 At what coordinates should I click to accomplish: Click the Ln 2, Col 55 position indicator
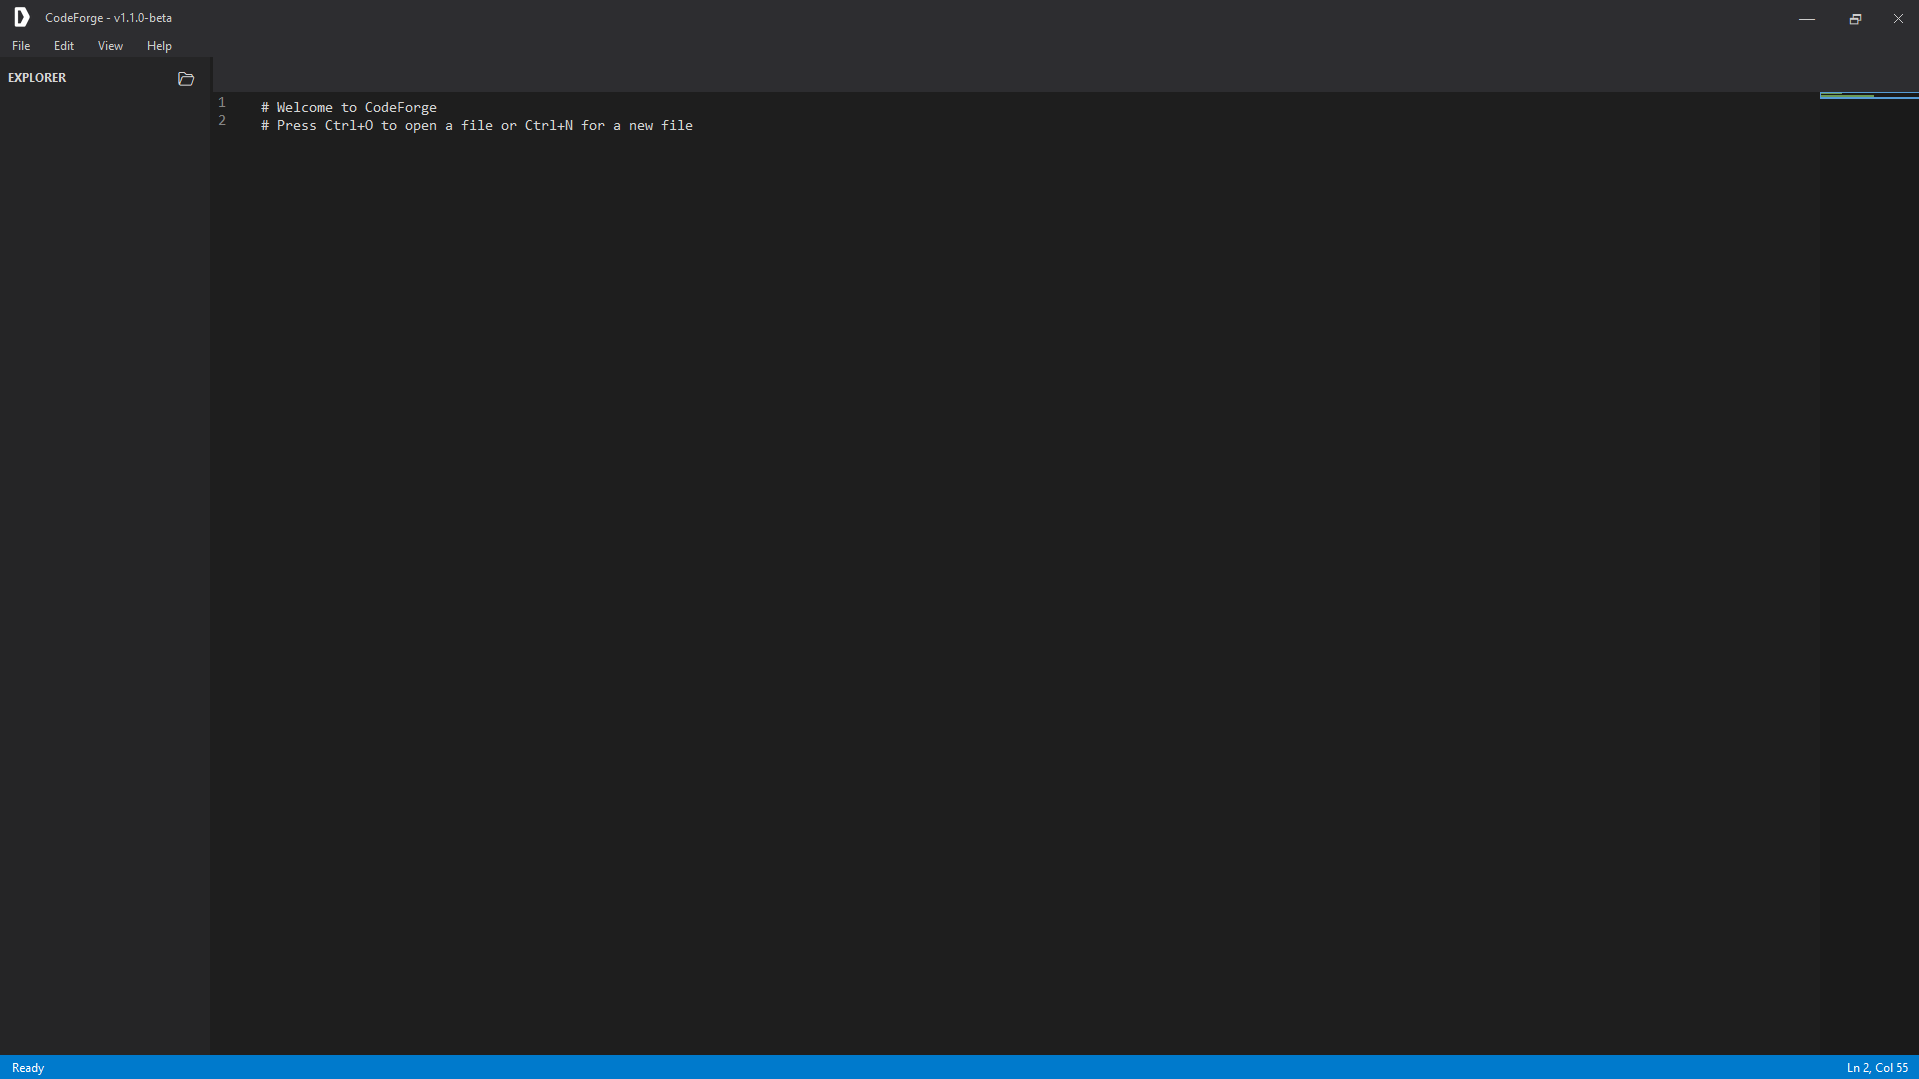tap(1877, 1067)
